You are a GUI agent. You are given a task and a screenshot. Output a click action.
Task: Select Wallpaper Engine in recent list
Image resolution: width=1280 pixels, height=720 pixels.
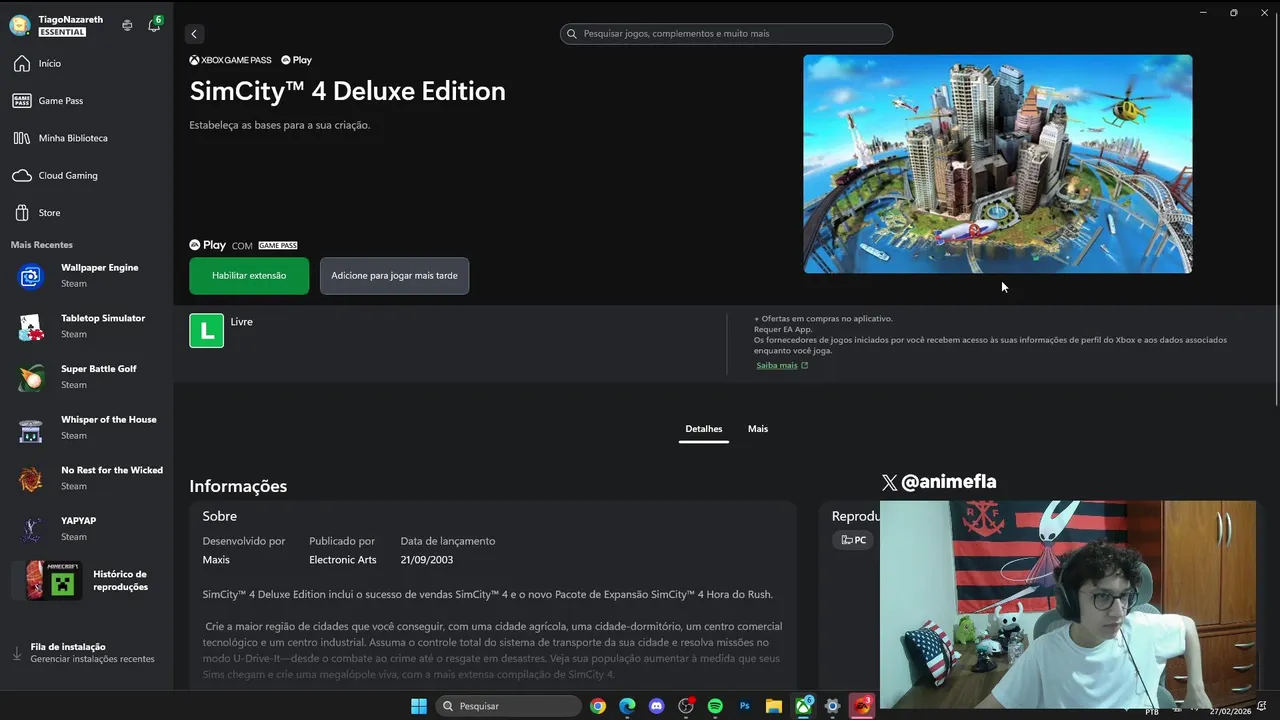(86, 276)
